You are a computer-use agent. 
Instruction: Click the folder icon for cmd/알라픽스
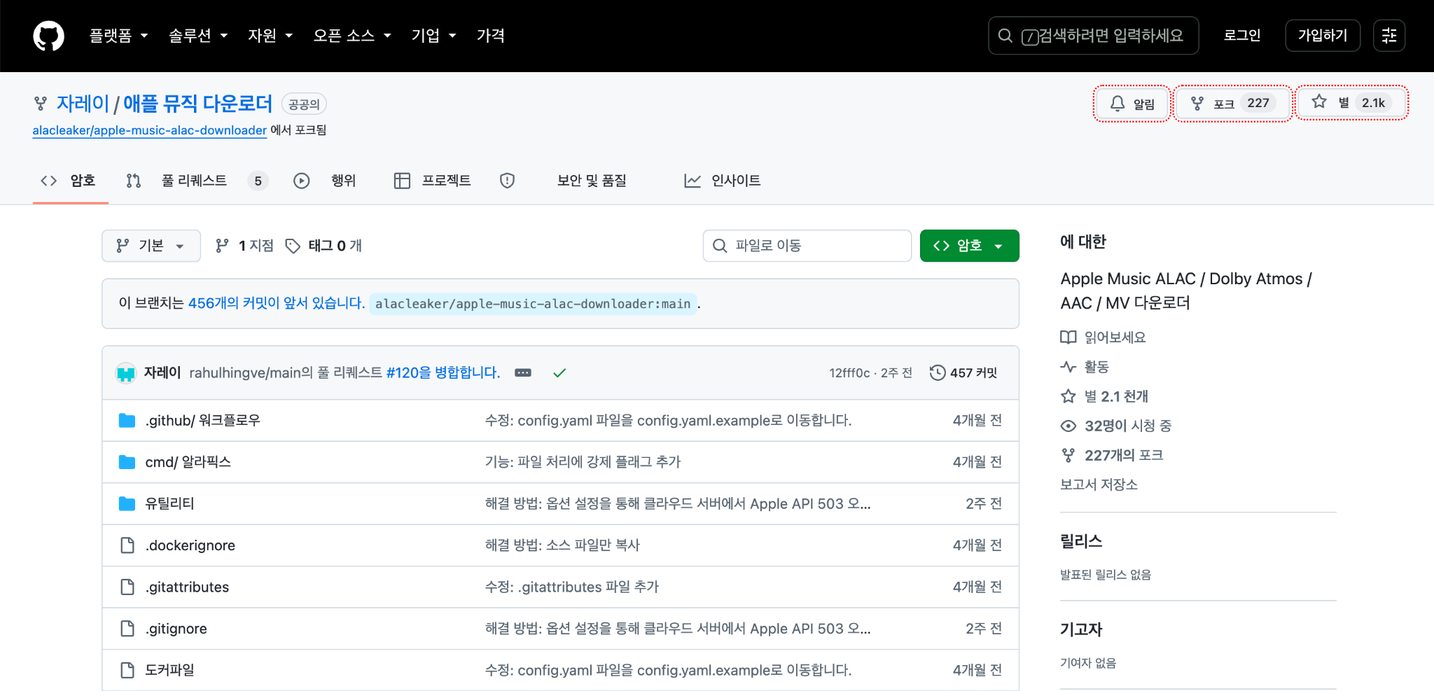pyautogui.click(x=127, y=462)
